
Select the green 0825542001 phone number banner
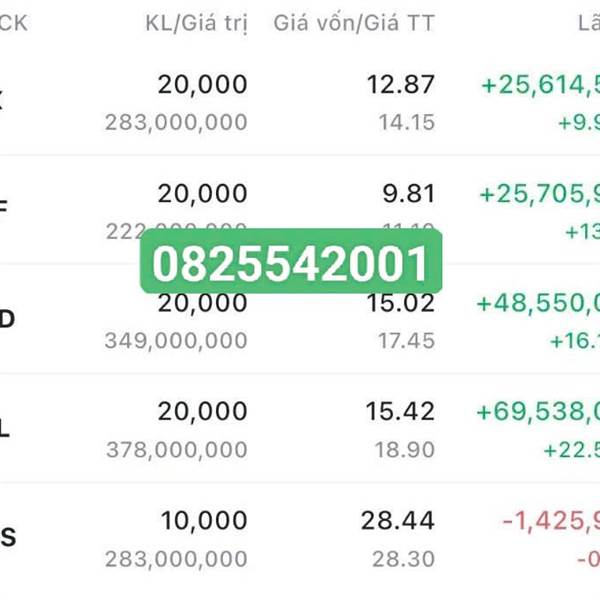tap(291, 262)
